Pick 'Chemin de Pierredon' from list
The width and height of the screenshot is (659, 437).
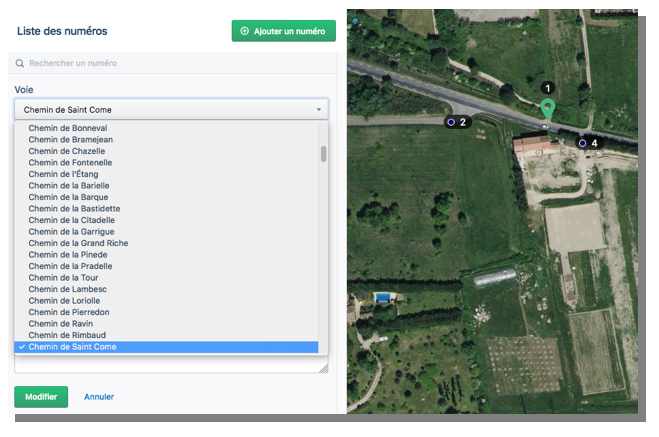point(70,312)
